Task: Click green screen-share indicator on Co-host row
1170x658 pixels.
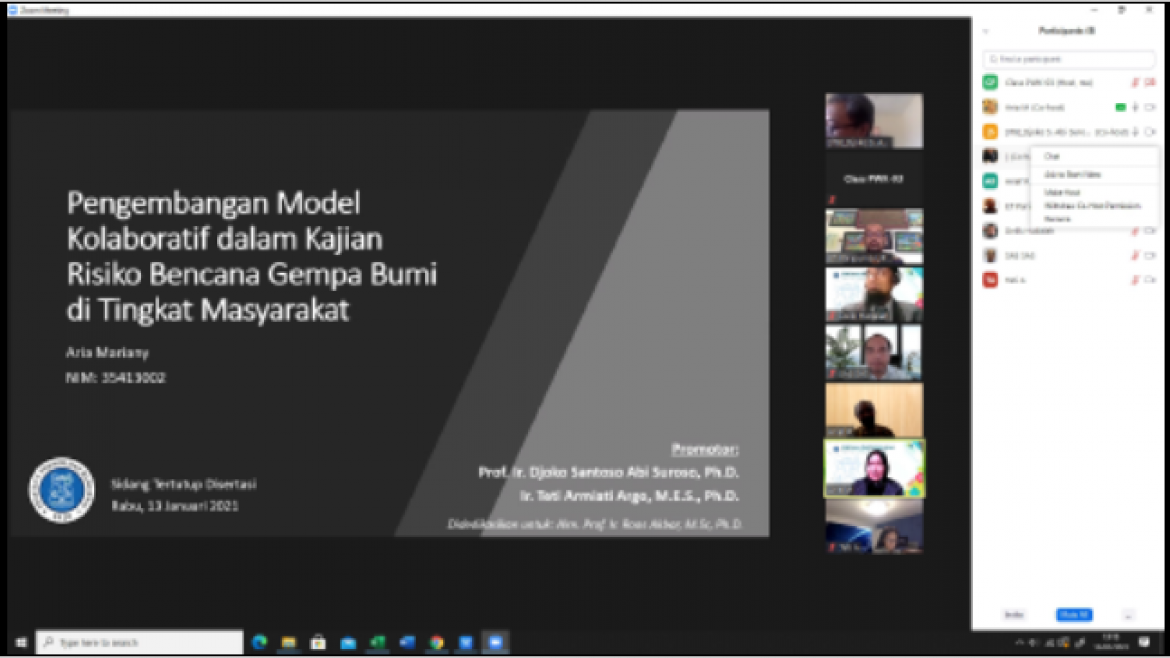Action: [x=1120, y=107]
